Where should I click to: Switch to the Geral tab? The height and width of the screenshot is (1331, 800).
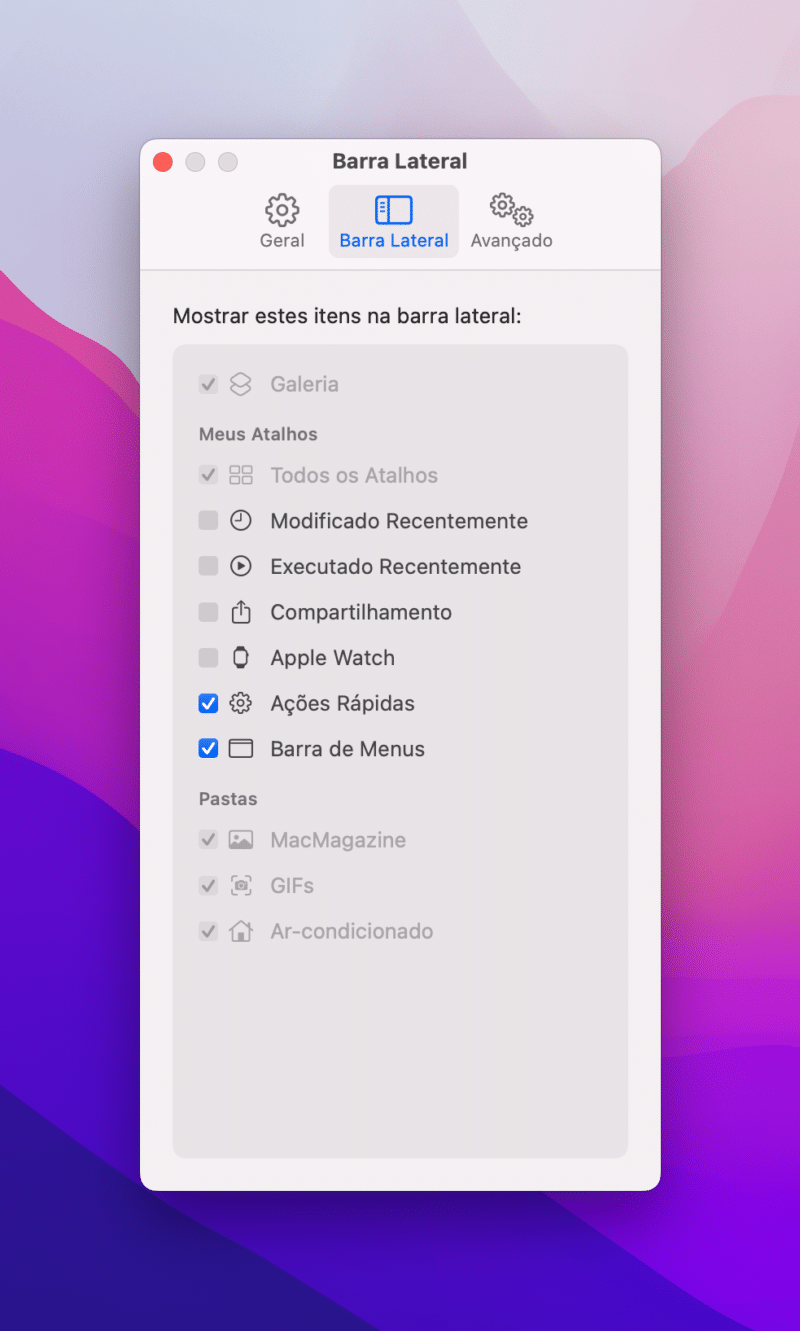[281, 220]
